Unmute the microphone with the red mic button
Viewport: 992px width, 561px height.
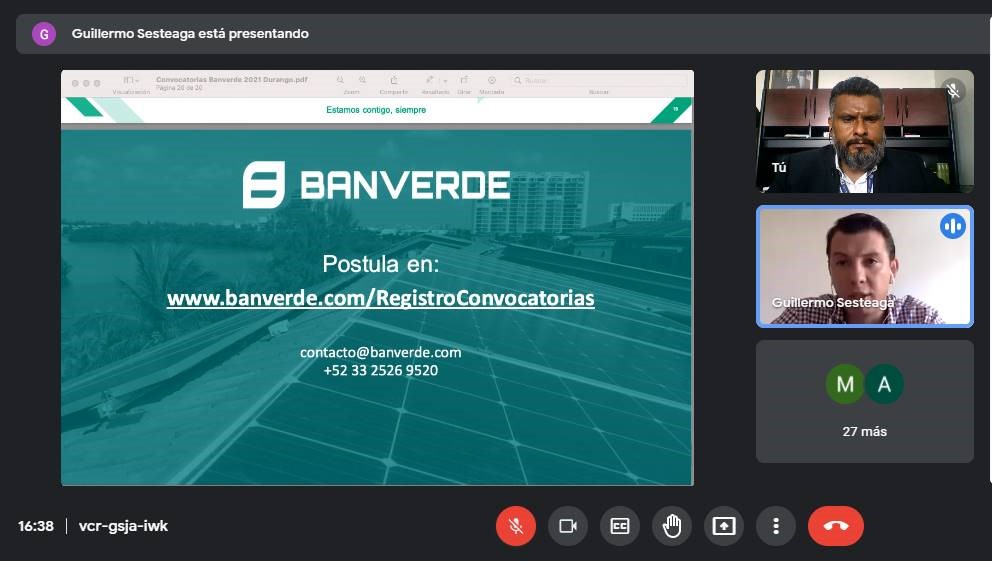[516, 526]
